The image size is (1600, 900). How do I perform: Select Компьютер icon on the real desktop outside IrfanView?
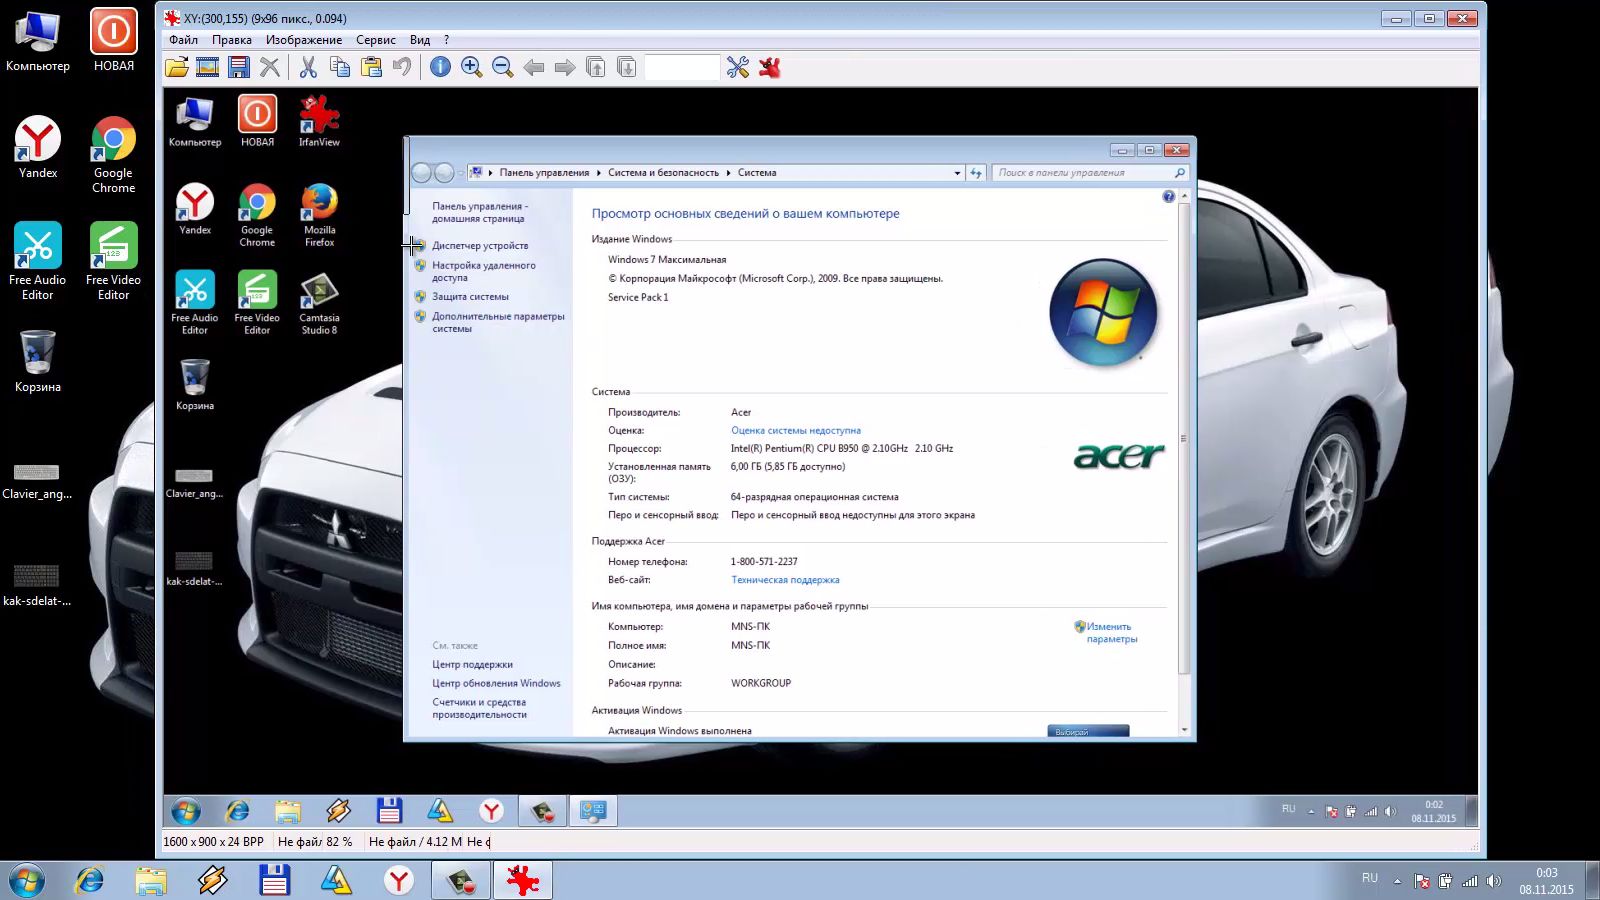38,42
